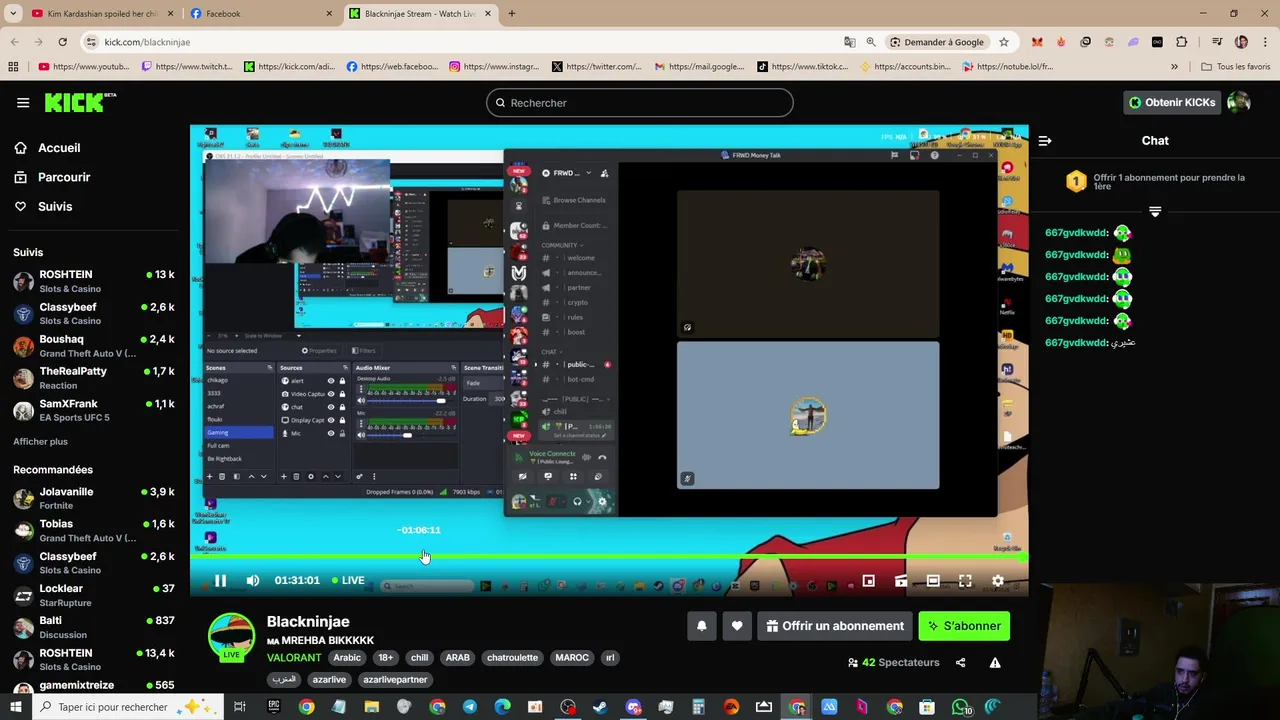This screenshot has width=1280, height=720.
Task: Share the stream via share icon
Action: [960, 662]
